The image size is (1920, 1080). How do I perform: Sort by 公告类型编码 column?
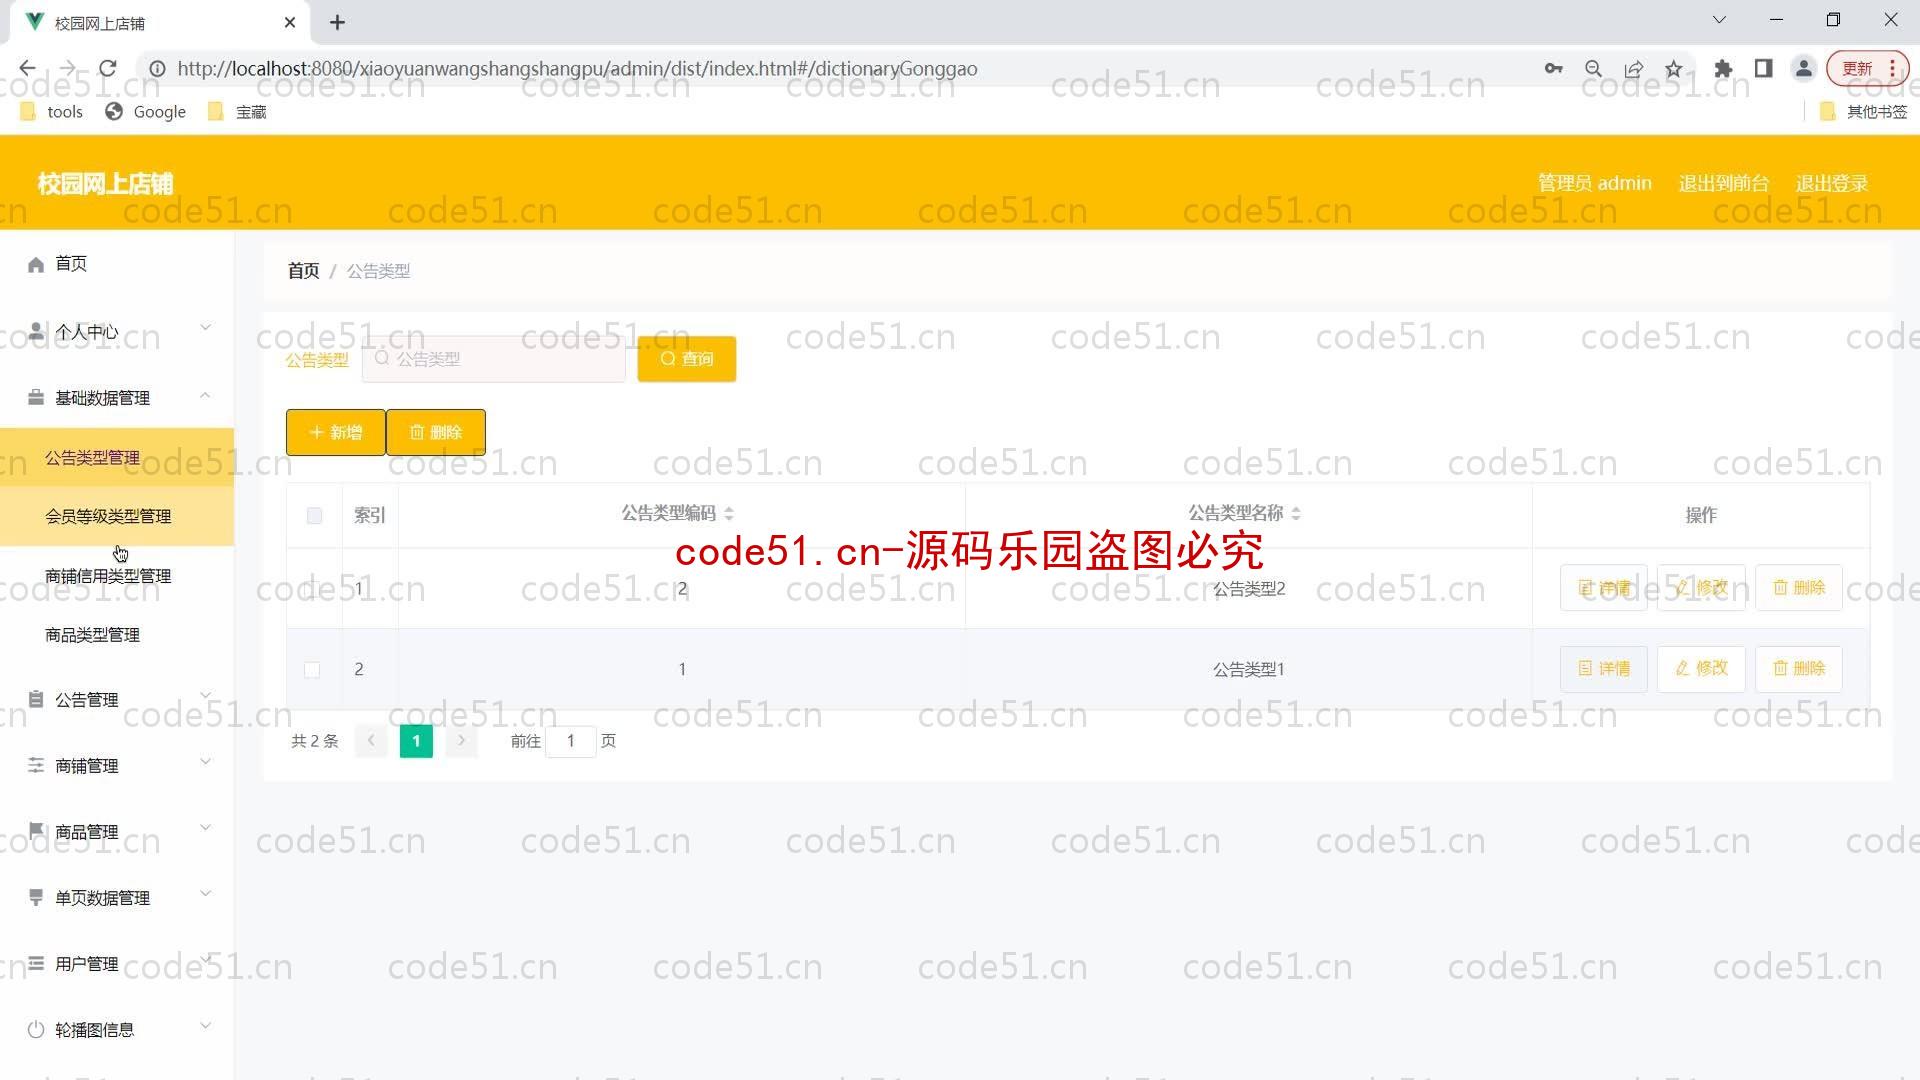pos(729,514)
